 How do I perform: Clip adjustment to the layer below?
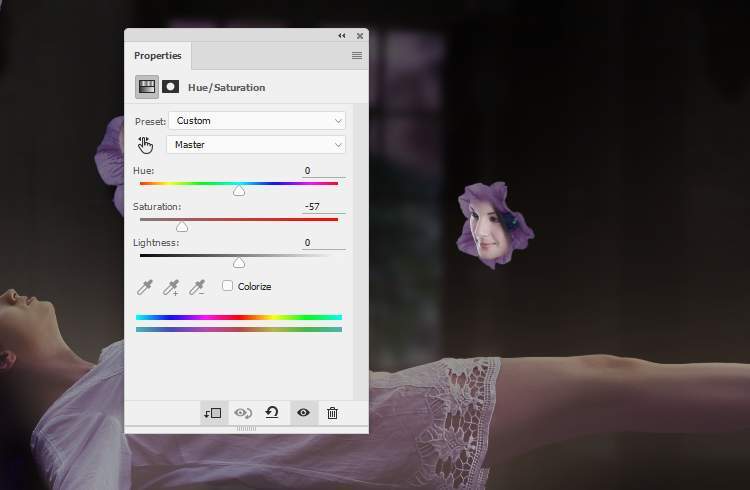click(x=213, y=413)
